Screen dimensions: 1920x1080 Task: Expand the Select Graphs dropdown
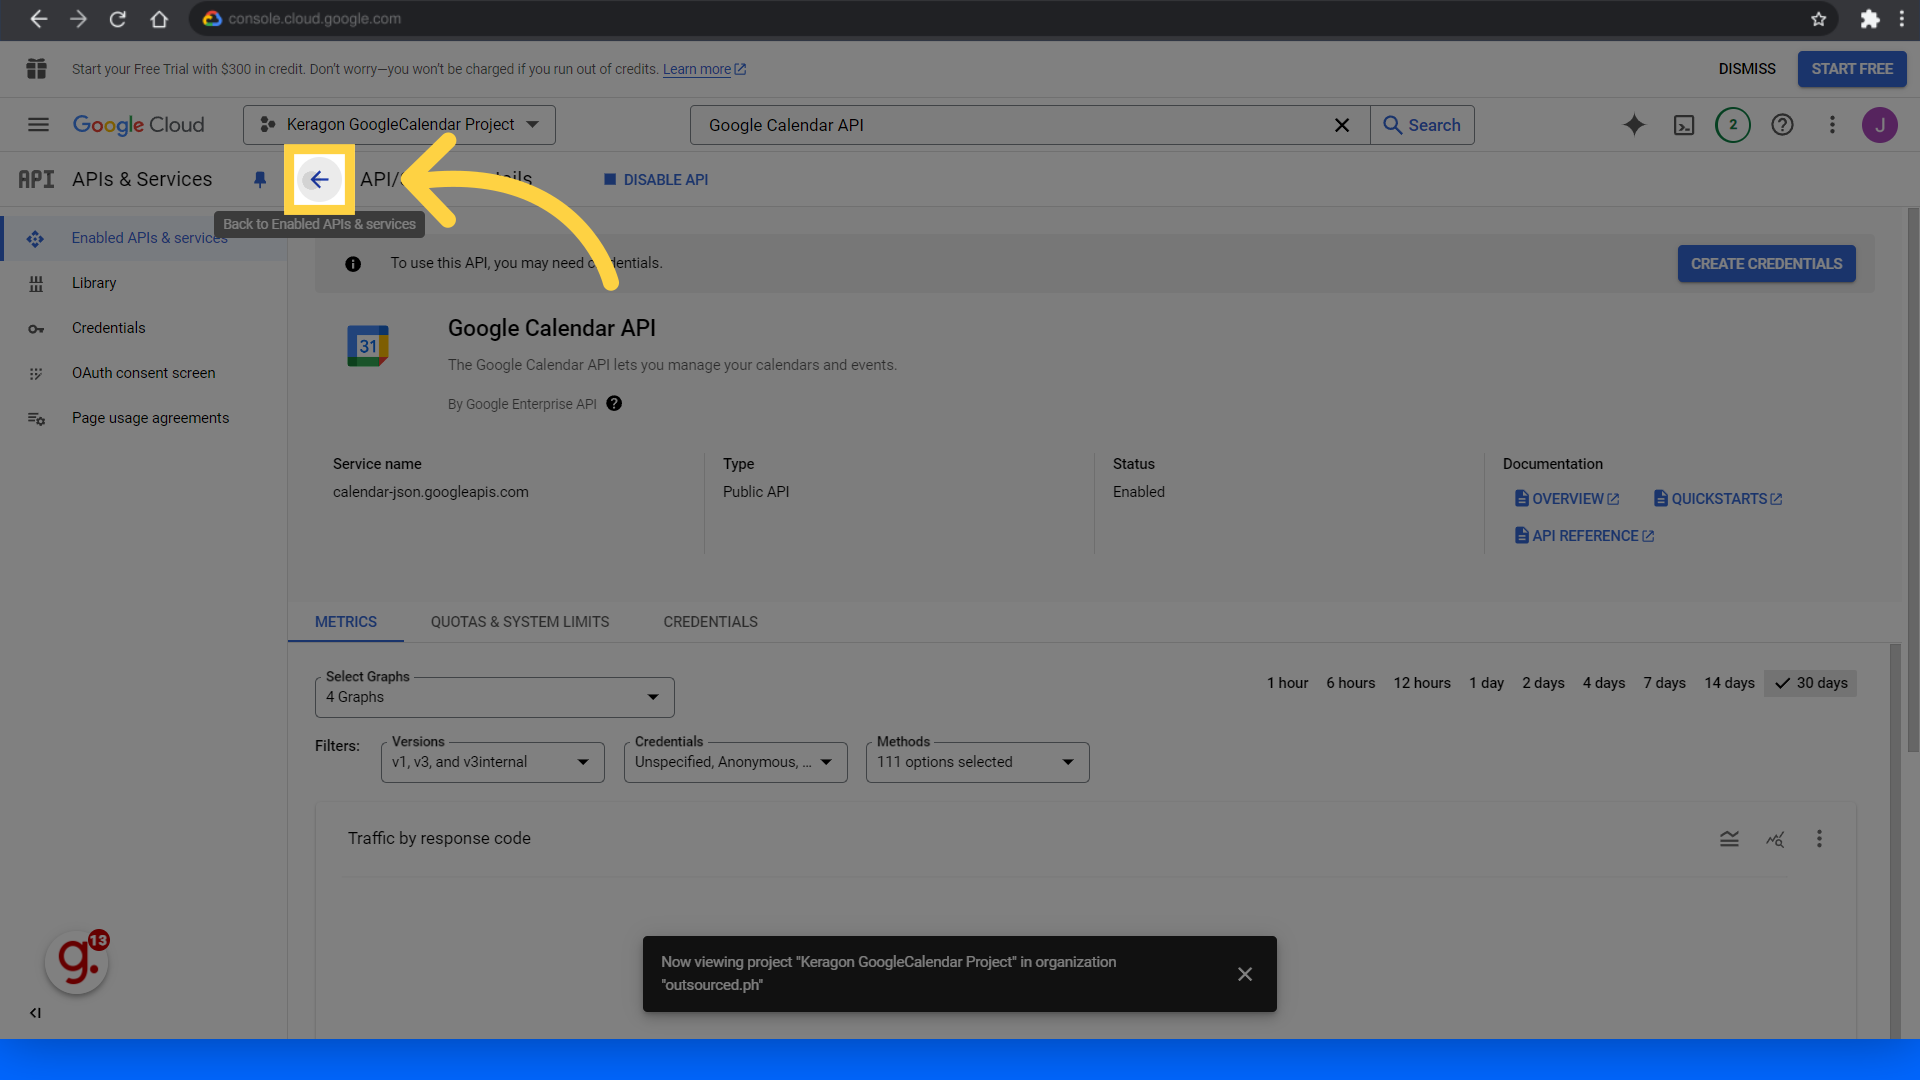(x=495, y=697)
